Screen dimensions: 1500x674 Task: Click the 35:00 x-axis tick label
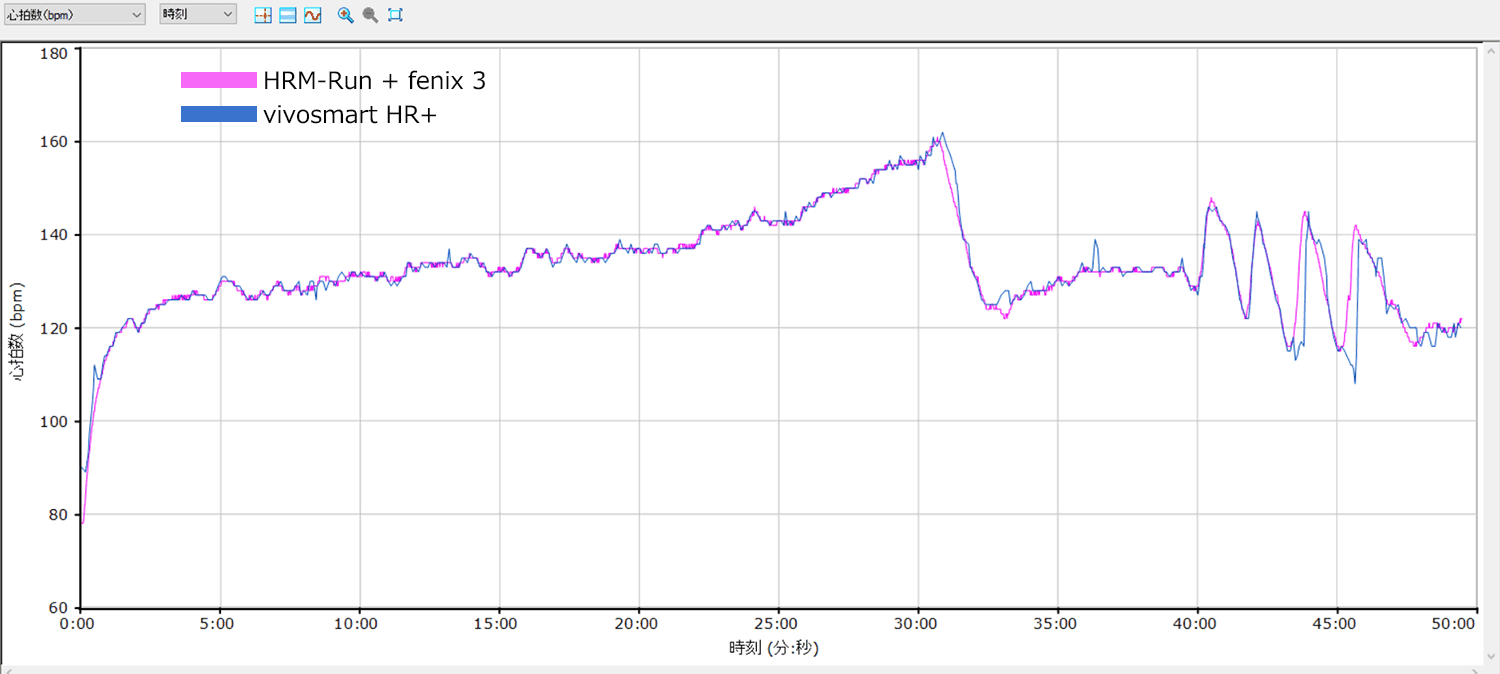[x=1055, y=624]
